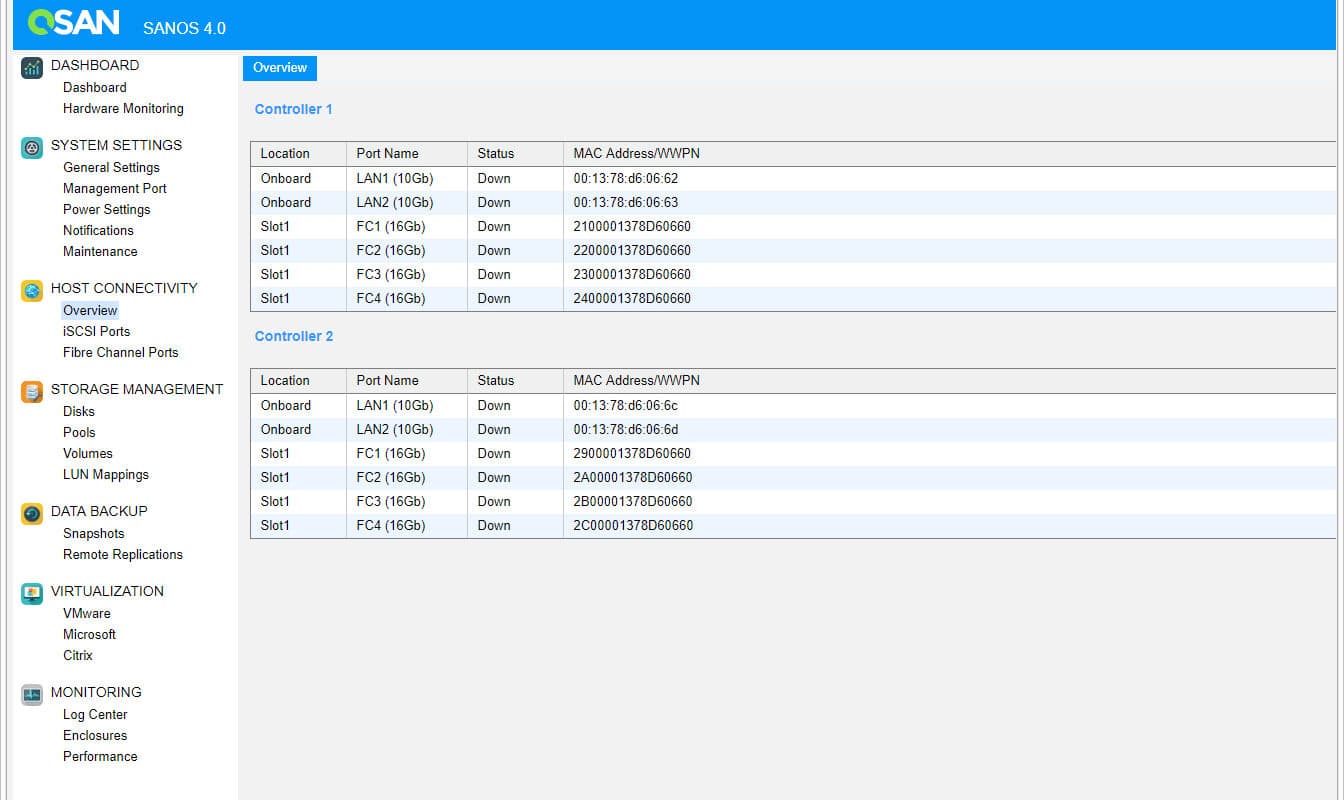The width and height of the screenshot is (1344, 800).
Task: Select WWPN 2900001378D60660
Action: point(632,453)
